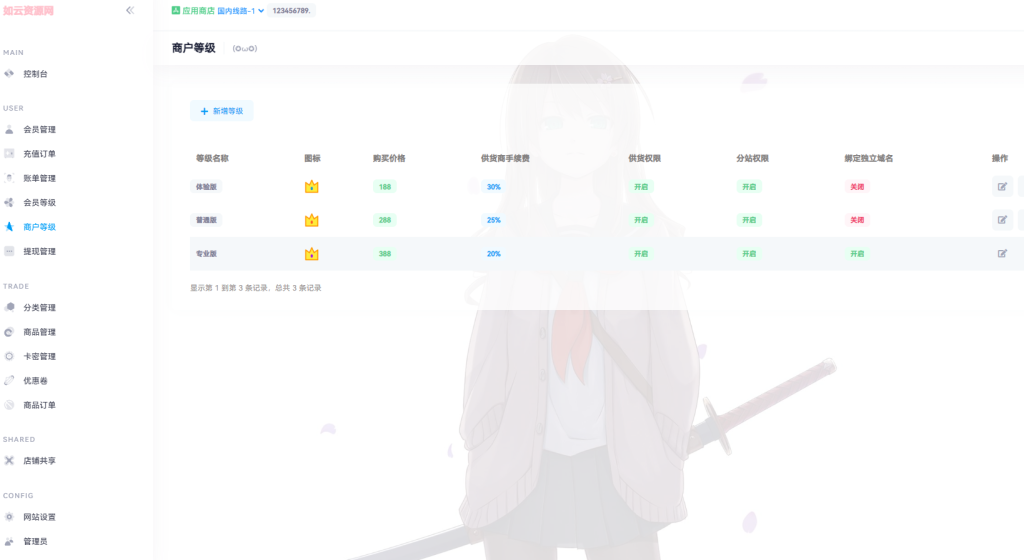
Task: Click the 新增等级 button
Action: click(x=222, y=111)
